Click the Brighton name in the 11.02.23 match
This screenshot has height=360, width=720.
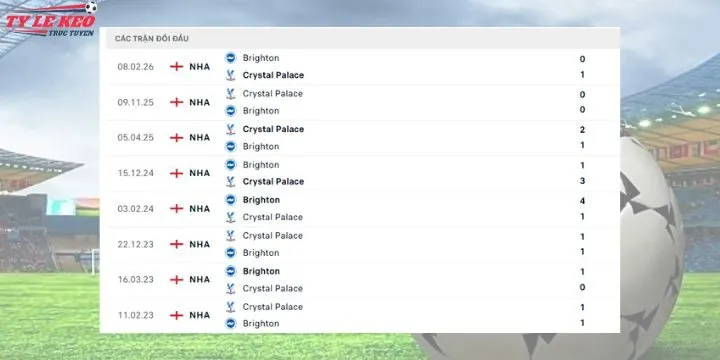coord(261,324)
